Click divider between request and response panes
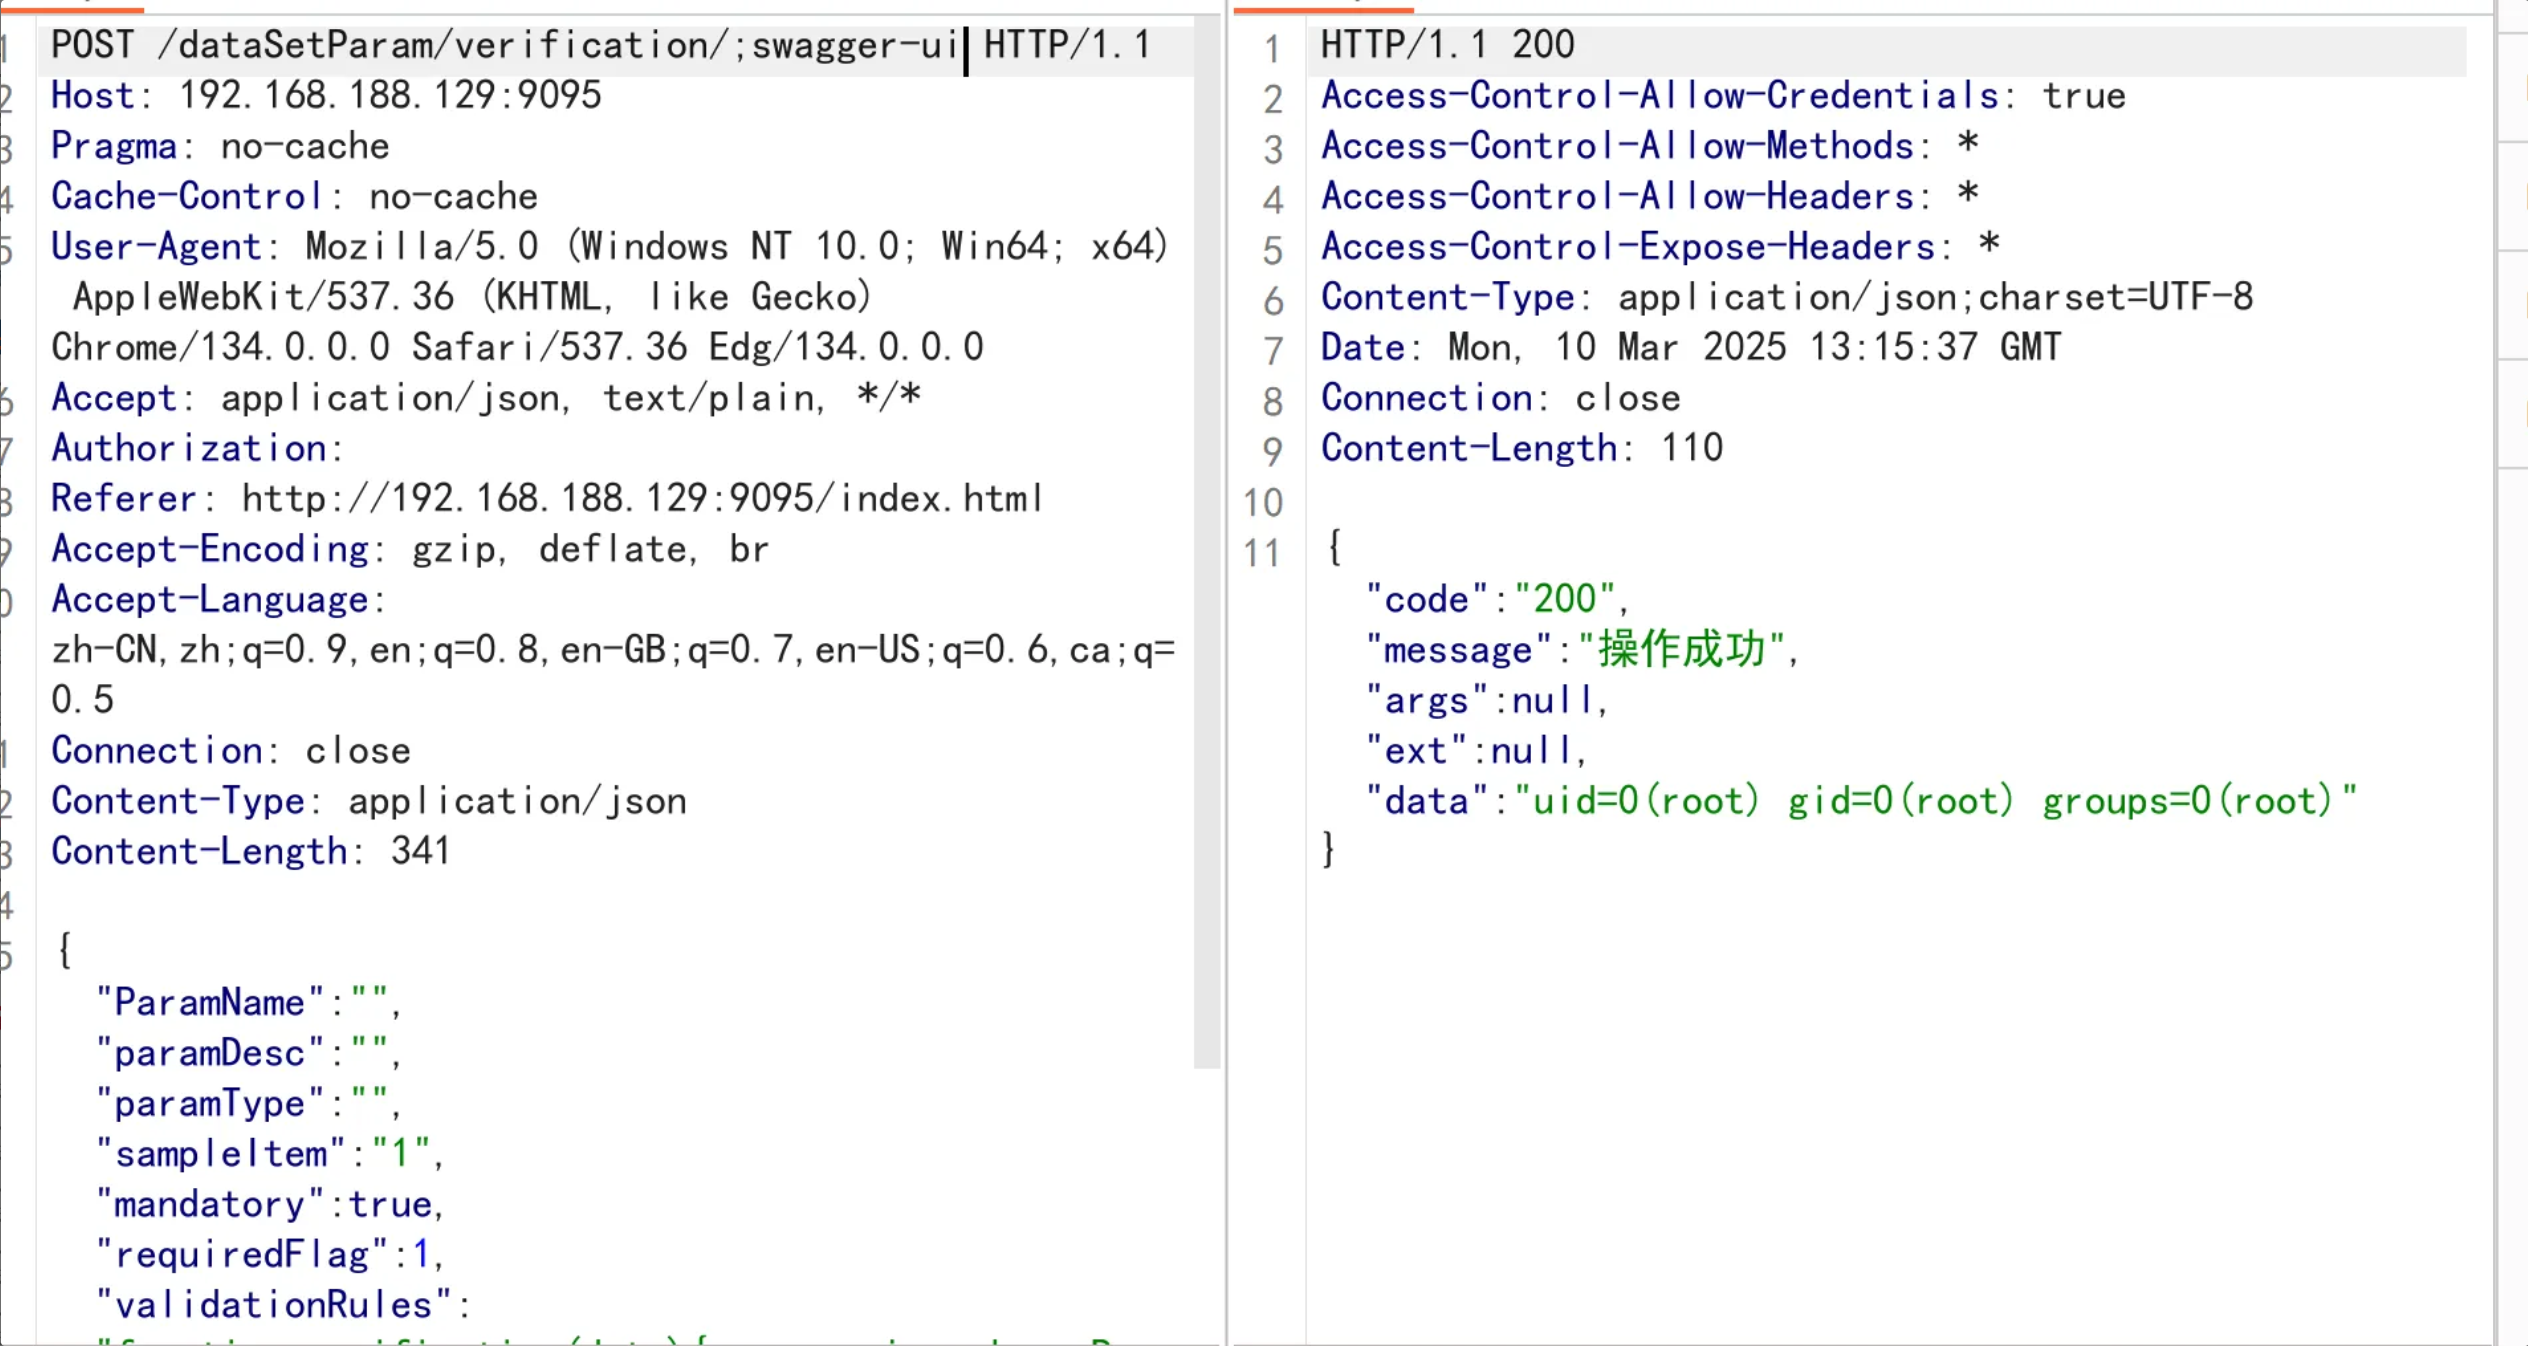 click(1227, 672)
